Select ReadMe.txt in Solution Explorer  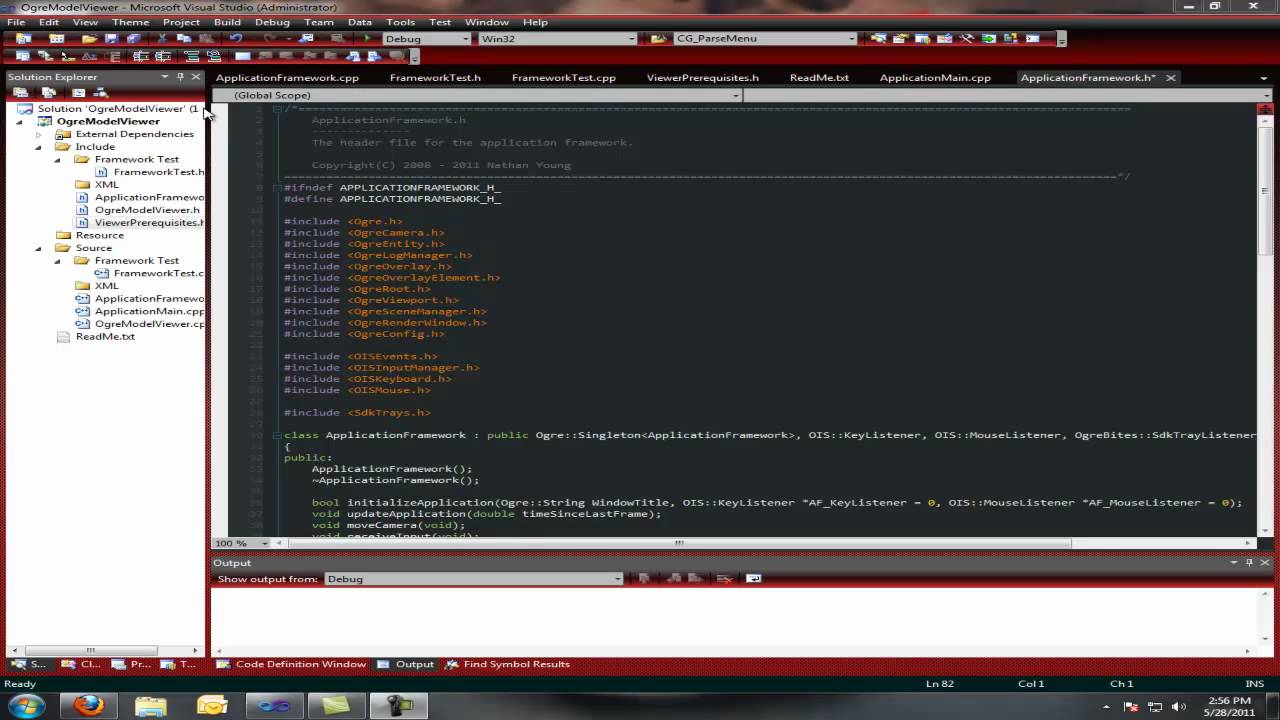click(x=105, y=337)
